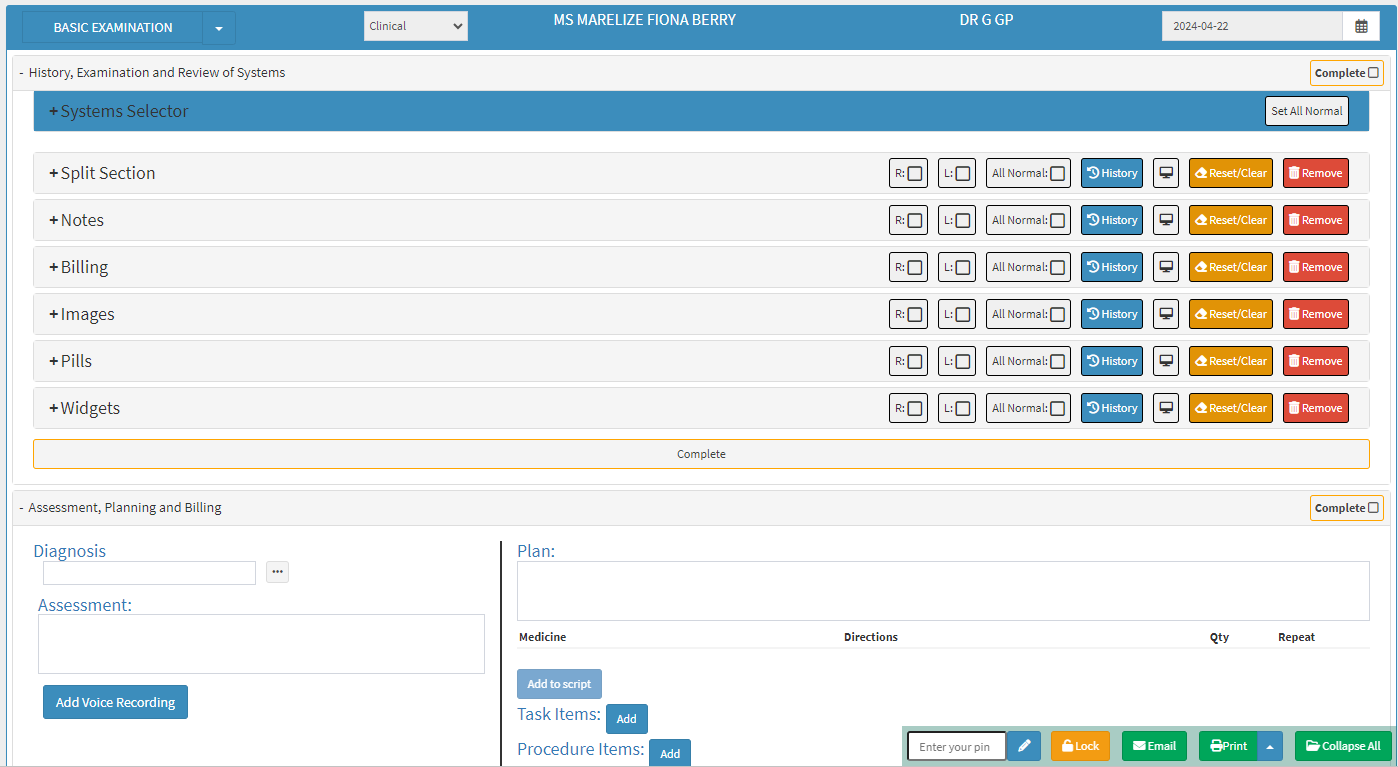Click into the Plan text area

tap(942, 590)
